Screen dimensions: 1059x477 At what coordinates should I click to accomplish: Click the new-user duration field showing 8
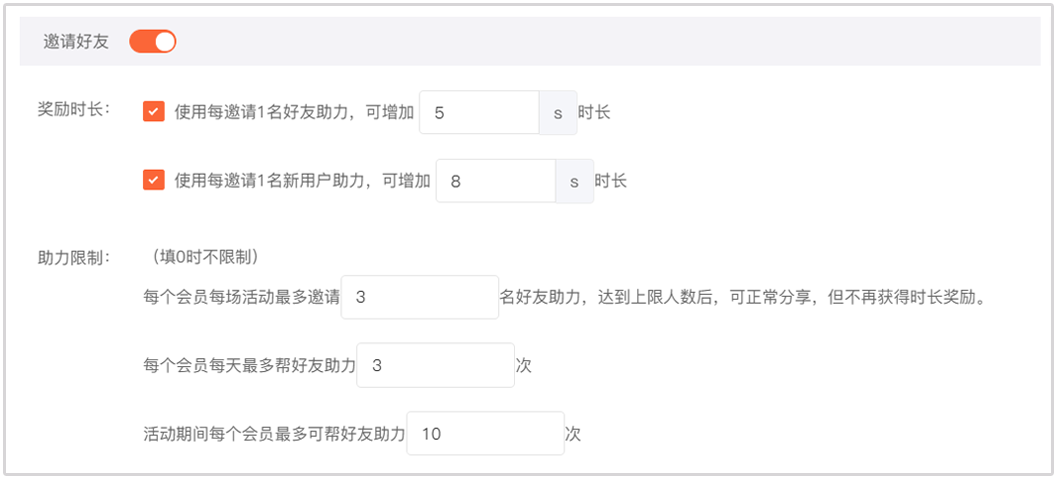pyautogui.click(x=495, y=182)
